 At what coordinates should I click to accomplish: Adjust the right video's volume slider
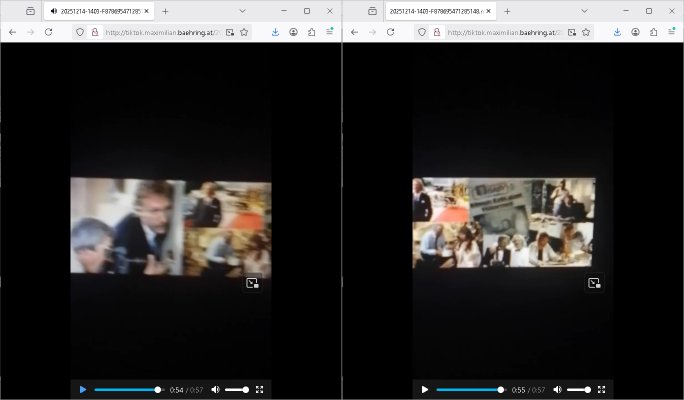pyautogui.click(x=579, y=389)
